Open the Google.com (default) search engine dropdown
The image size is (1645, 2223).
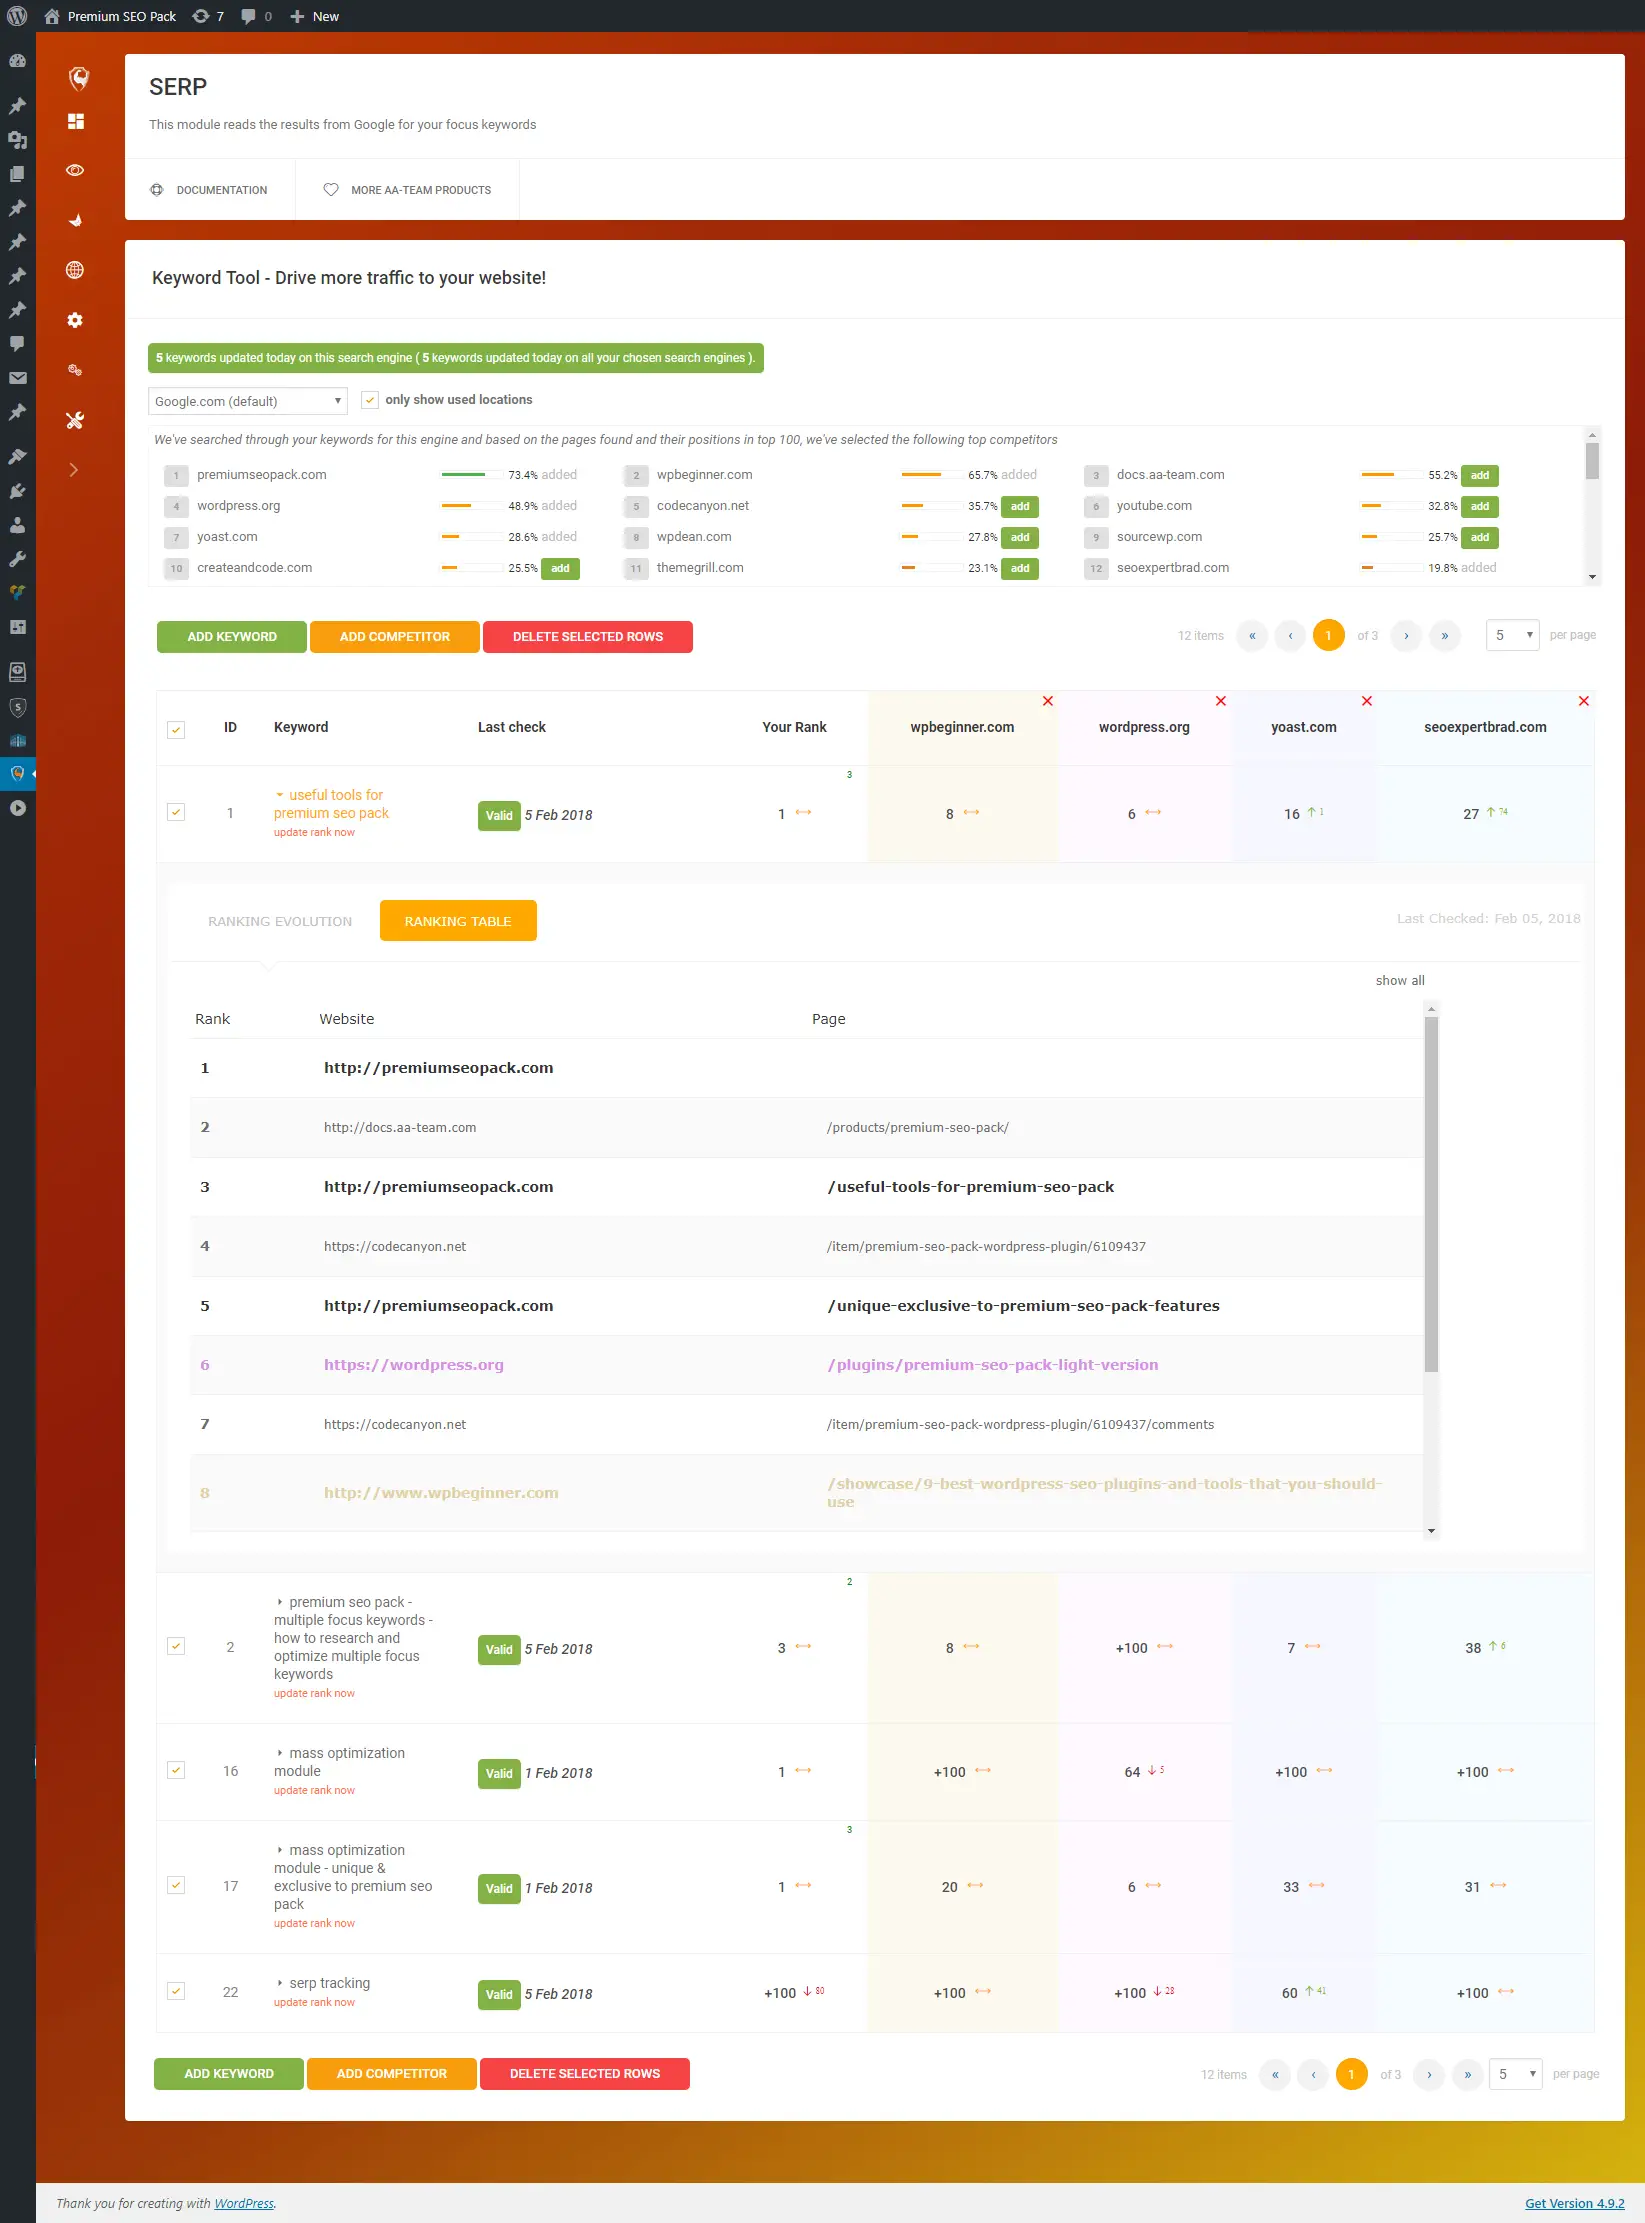click(x=248, y=401)
